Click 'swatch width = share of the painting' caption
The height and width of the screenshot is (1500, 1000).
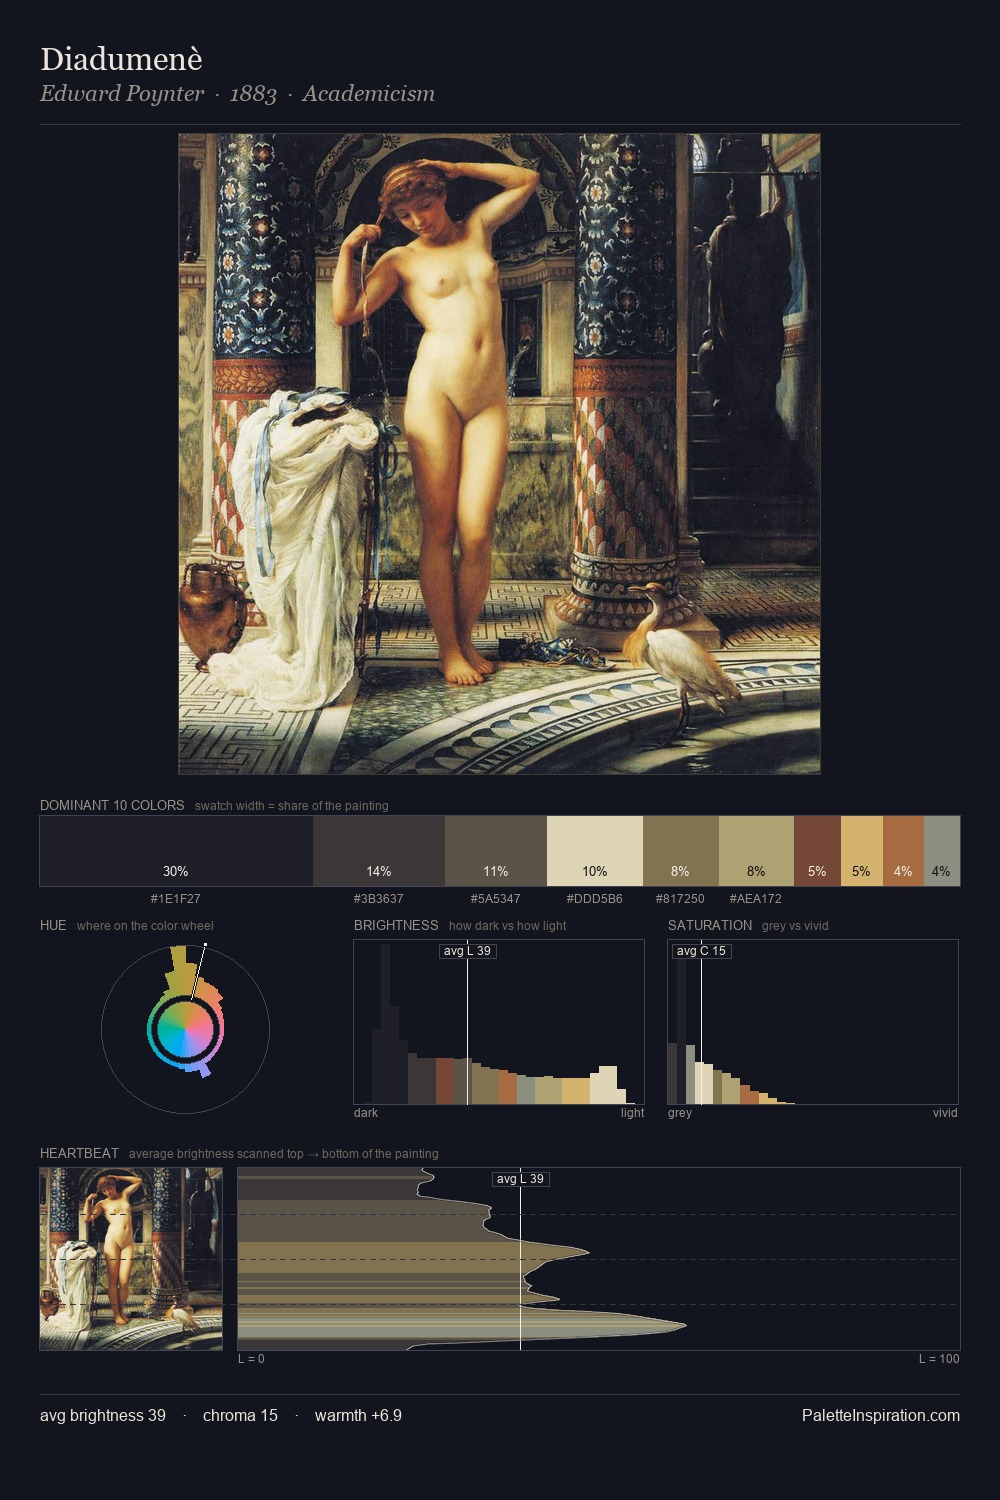pos(292,806)
